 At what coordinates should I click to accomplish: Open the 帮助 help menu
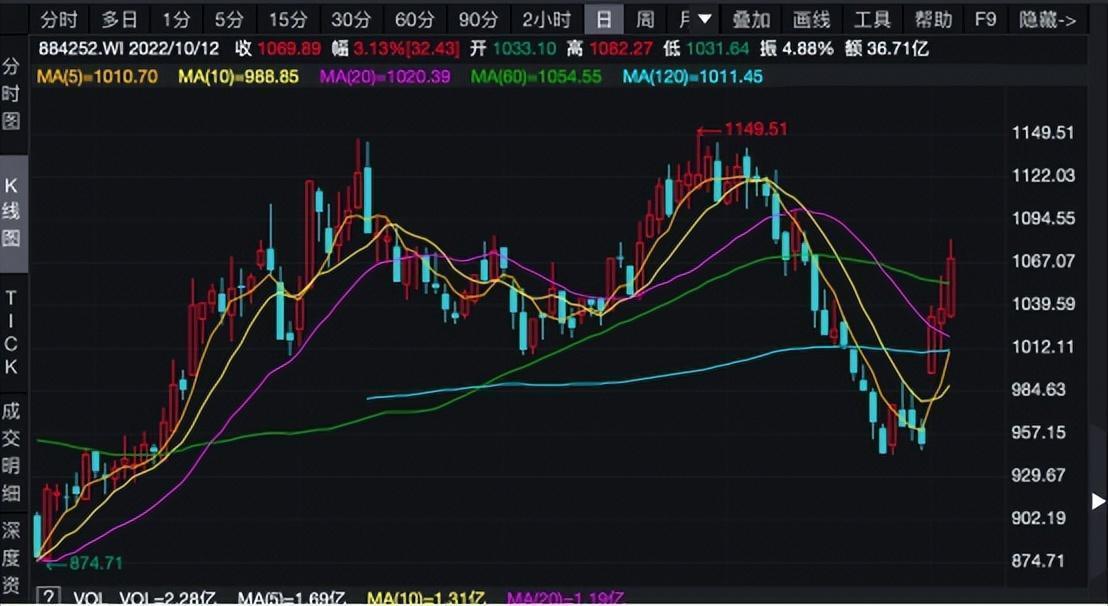pyautogui.click(x=933, y=19)
